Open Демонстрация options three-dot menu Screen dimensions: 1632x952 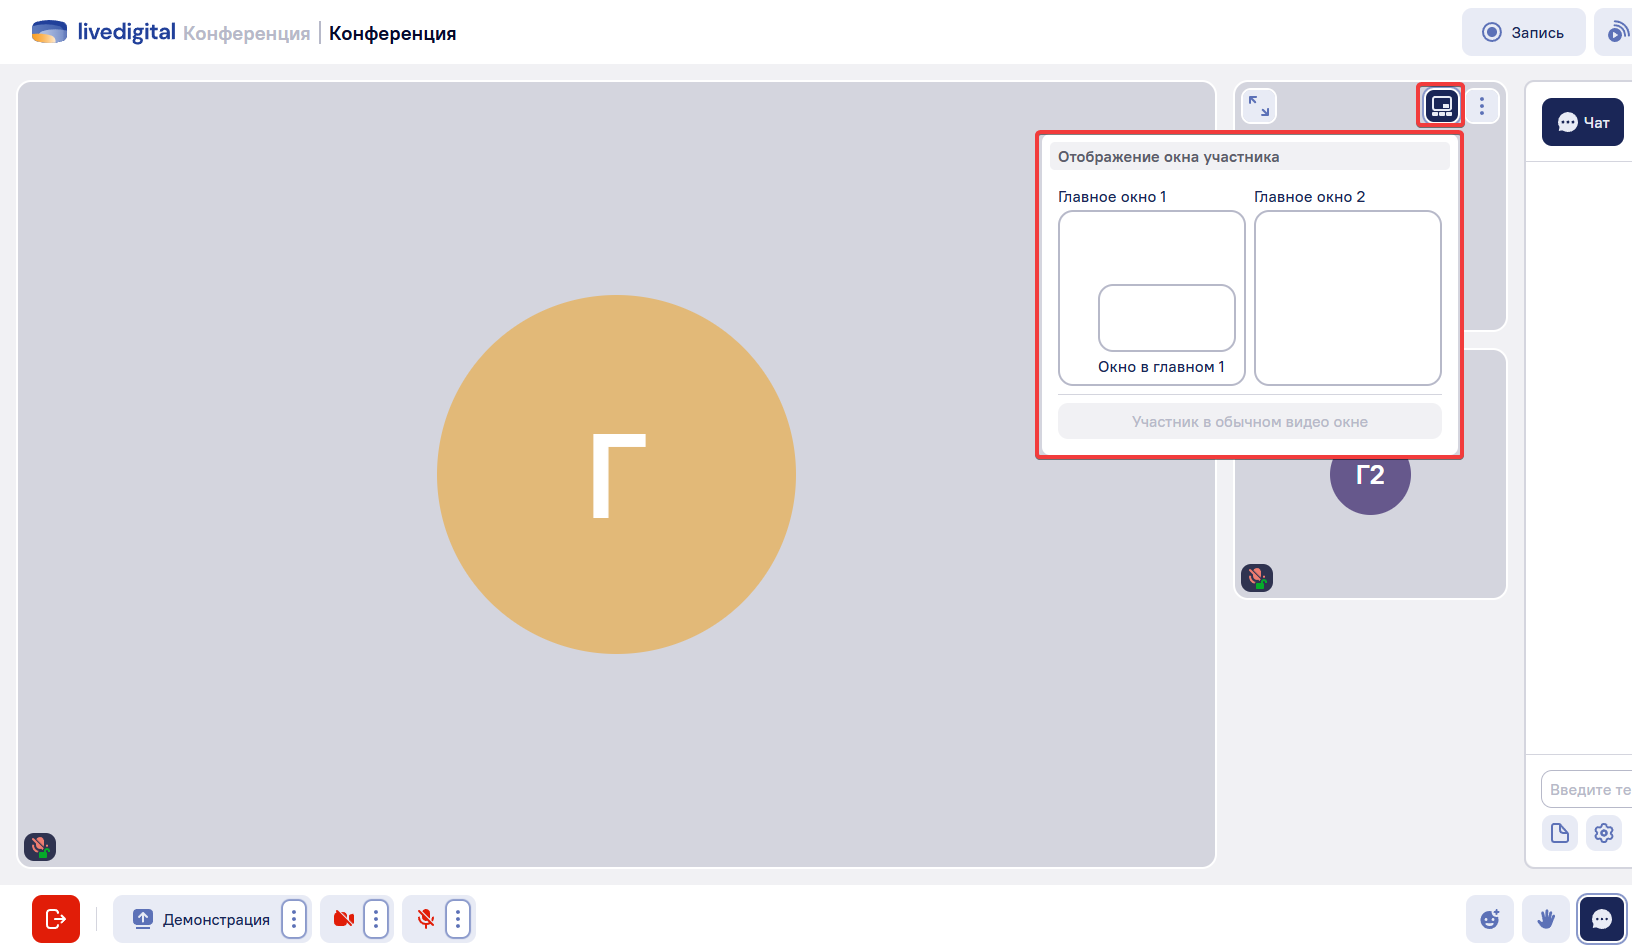pyautogui.click(x=294, y=919)
